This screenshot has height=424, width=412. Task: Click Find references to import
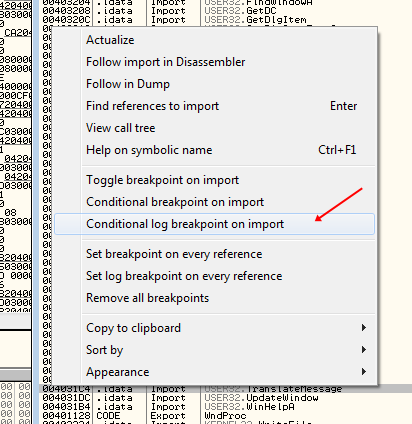pos(215,106)
